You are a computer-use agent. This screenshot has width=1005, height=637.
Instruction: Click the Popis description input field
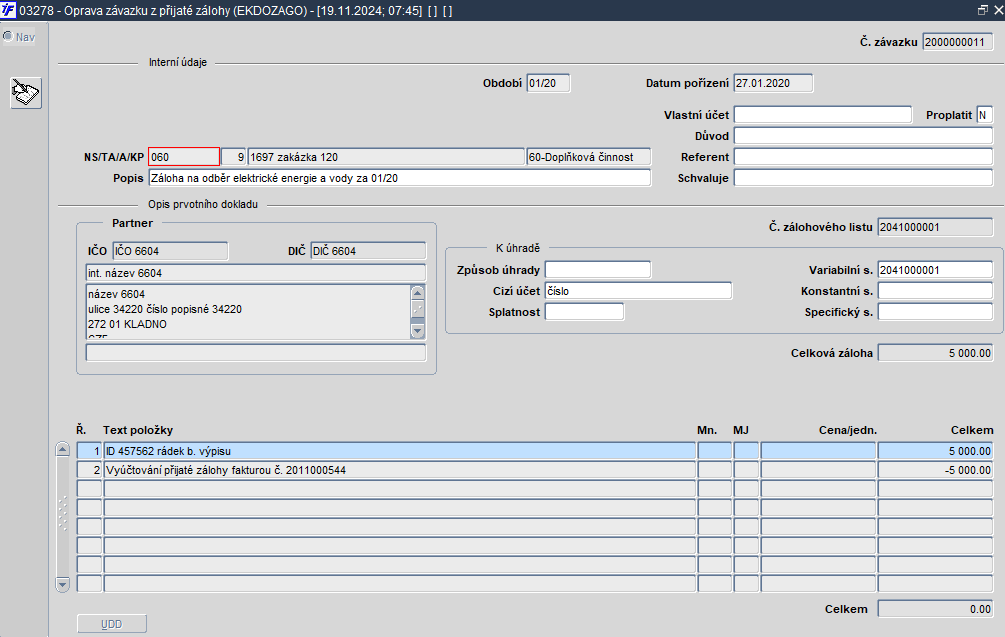398,178
